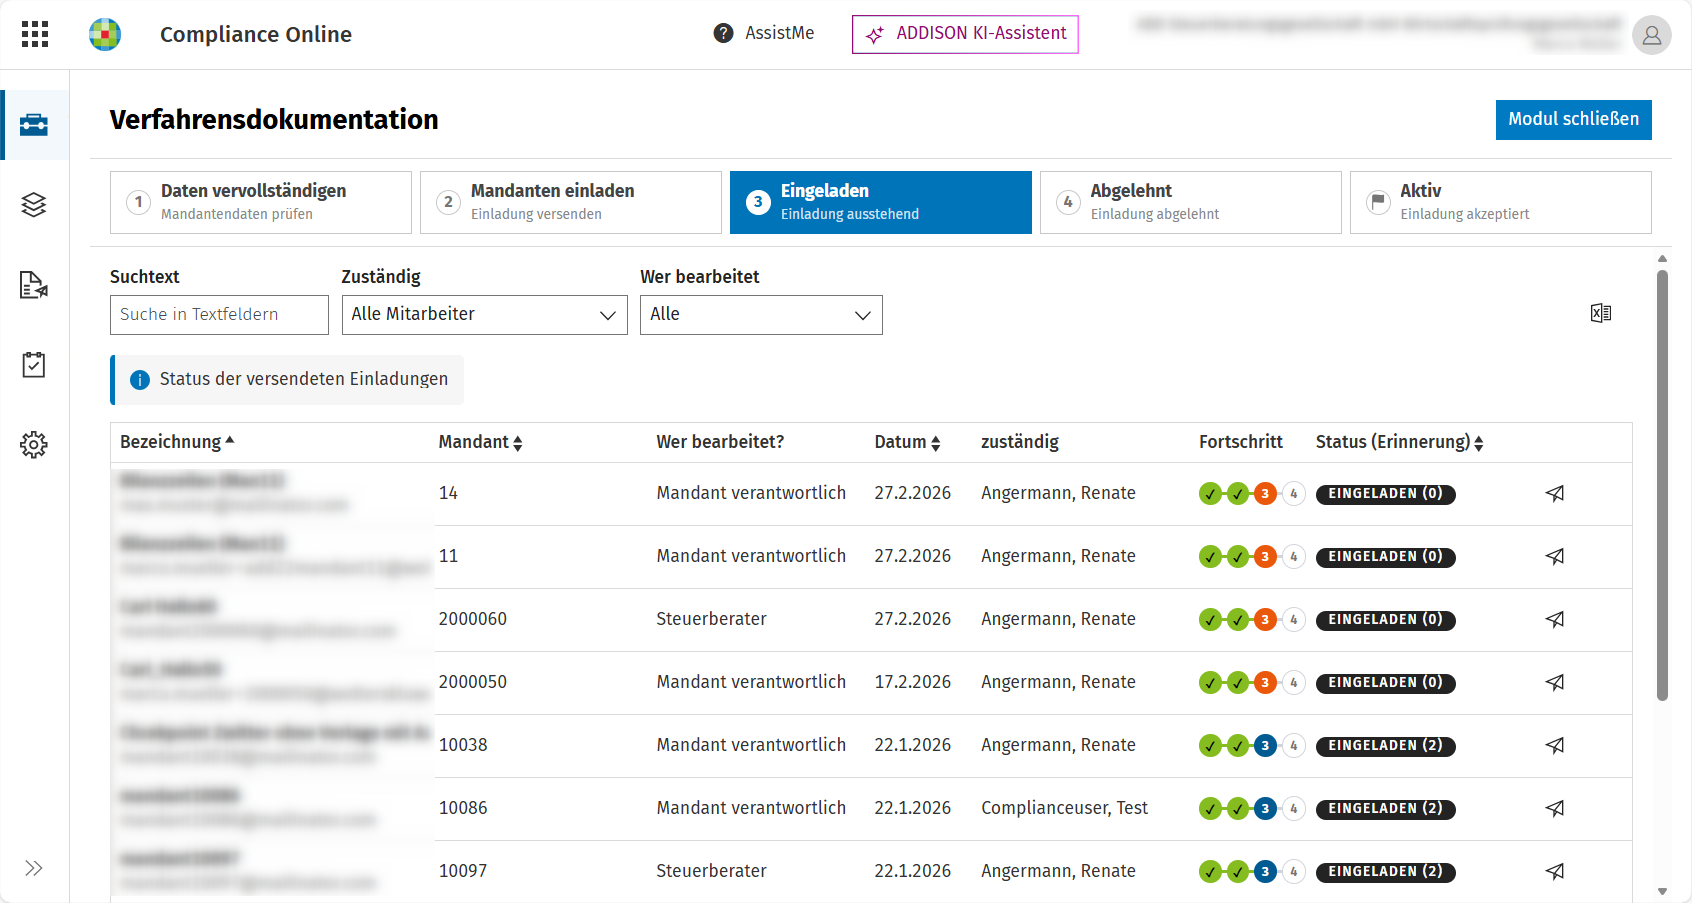Open the Wer bearbeitet dropdown
Image resolution: width=1692 pixels, height=903 pixels.
(761, 315)
